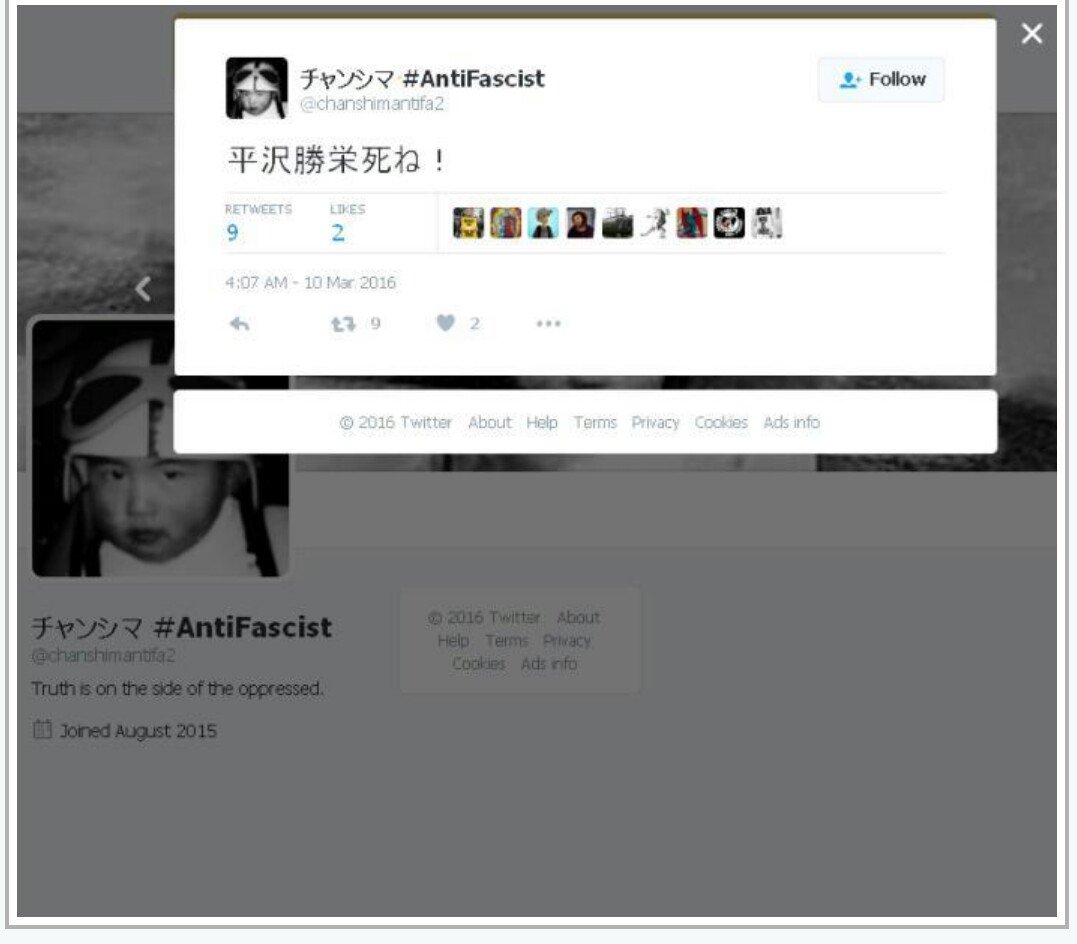
Task: Open the more options ellipsis
Action: point(548,324)
